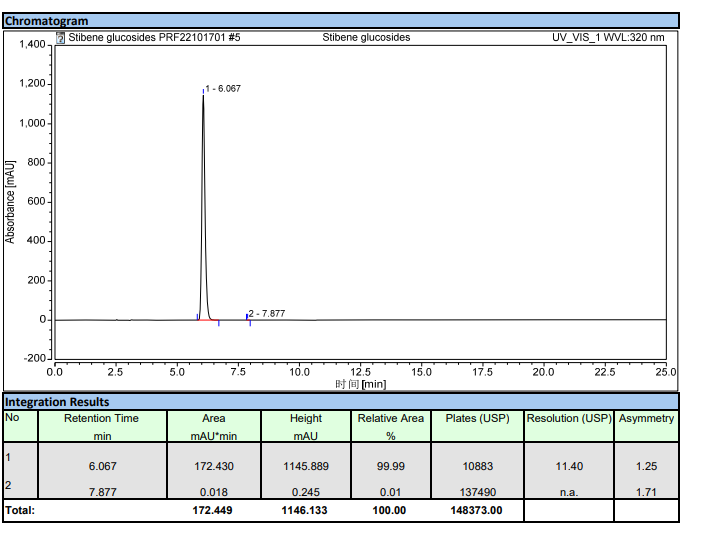Select the peak 2 plates value 137490
715x555 pixels.
pyautogui.click(x=475, y=492)
